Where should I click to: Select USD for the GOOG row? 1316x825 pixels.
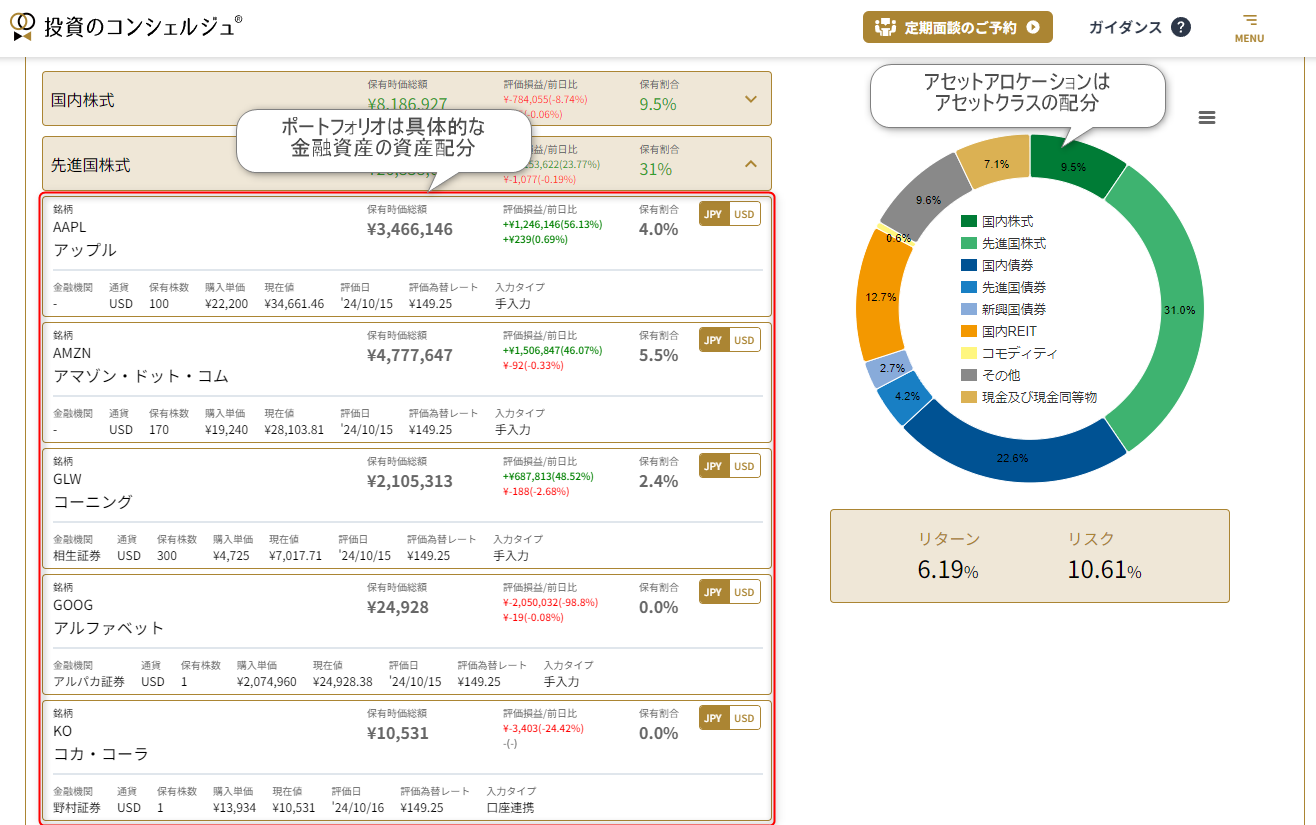745,592
